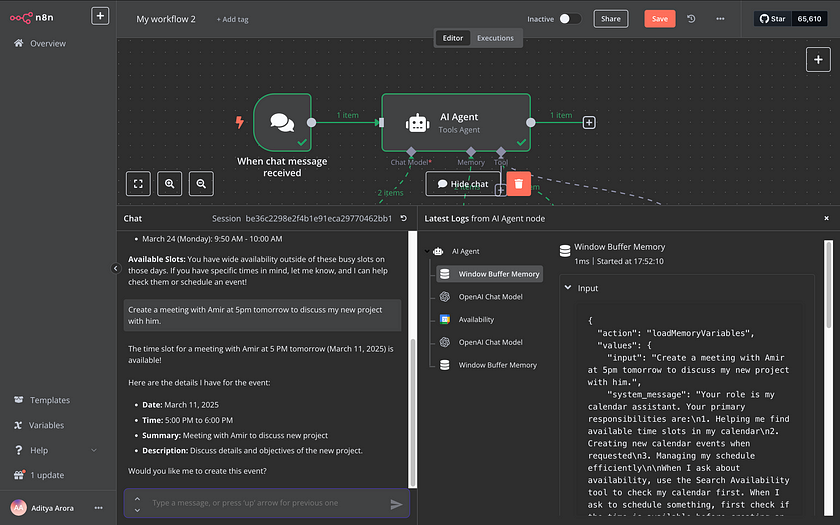Image resolution: width=840 pixels, height=525 pixels.
Task: Open the Help menu item
Action: (x=39, y=451)
